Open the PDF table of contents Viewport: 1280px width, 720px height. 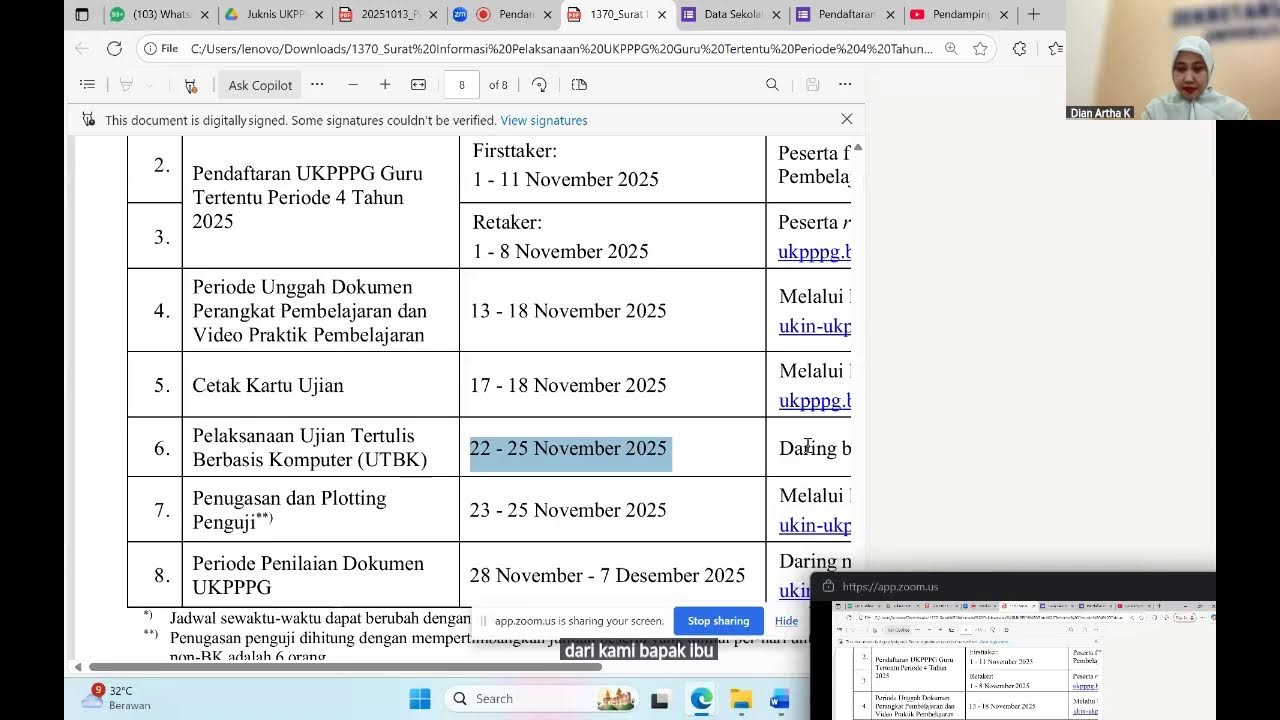click(87, 85)
